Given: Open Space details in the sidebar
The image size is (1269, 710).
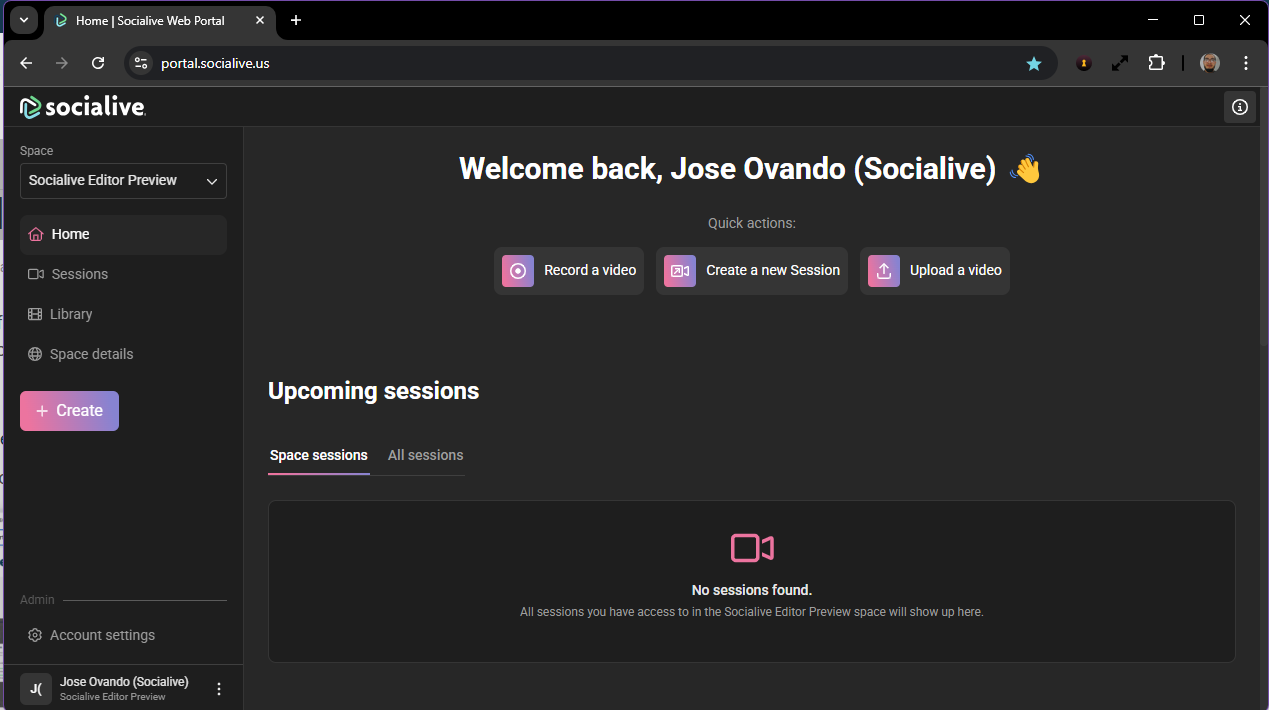Looking at the screenshot, I should (x=123, y=354).
